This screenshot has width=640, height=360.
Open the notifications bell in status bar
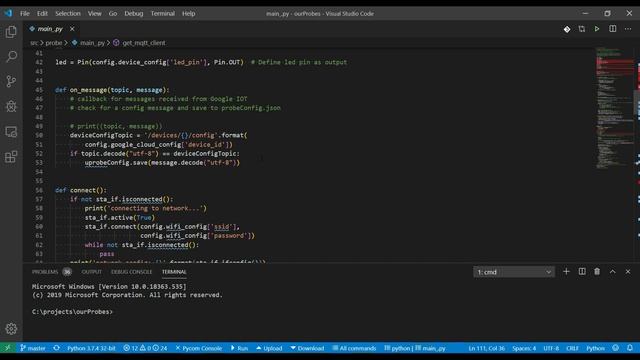[x=630, y=348]
